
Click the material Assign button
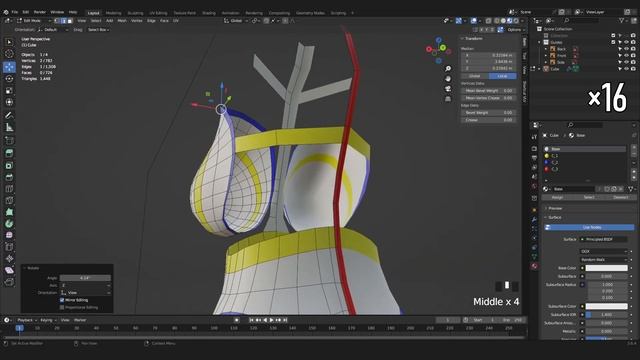point(557,198)
